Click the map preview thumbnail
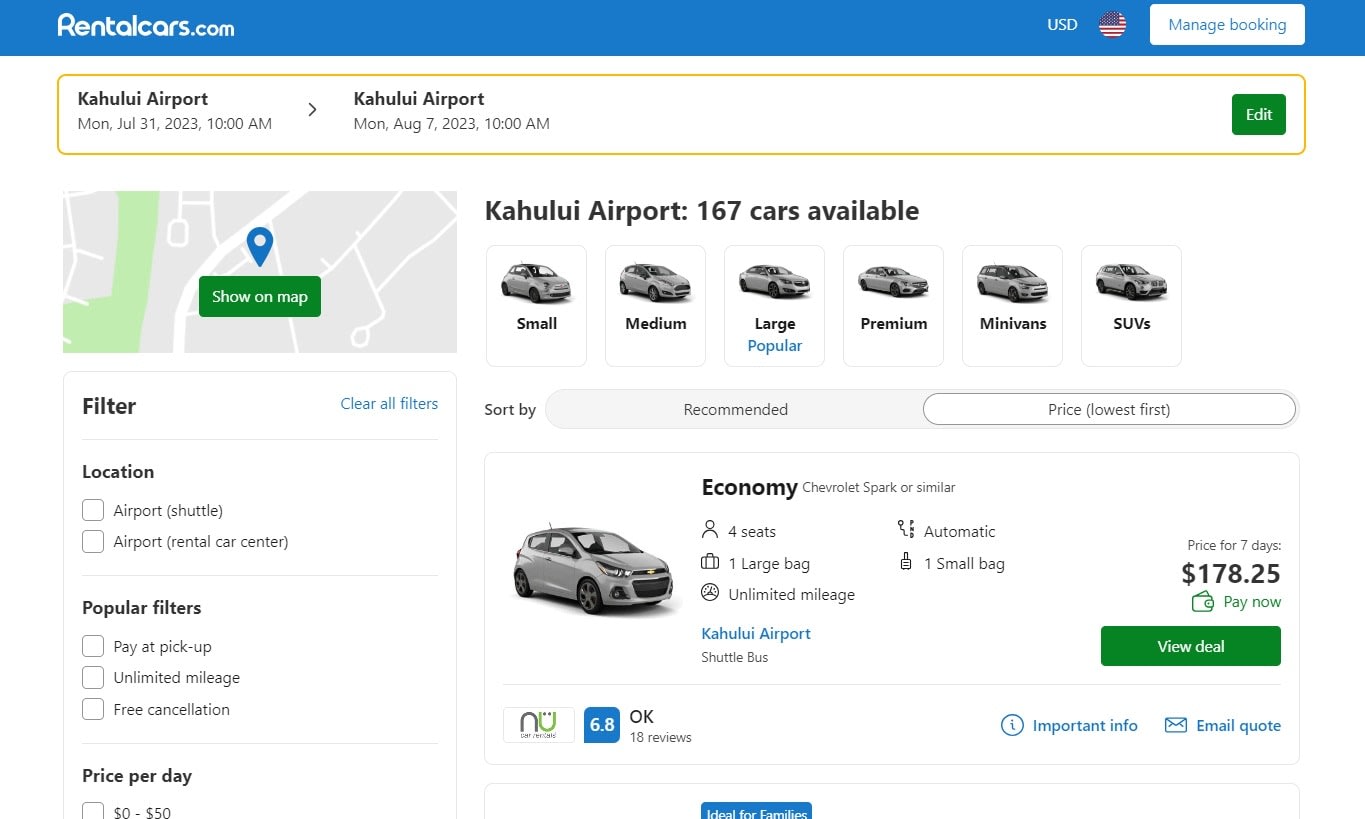Viewport: 1365px width, 819px height. [260, 272]
